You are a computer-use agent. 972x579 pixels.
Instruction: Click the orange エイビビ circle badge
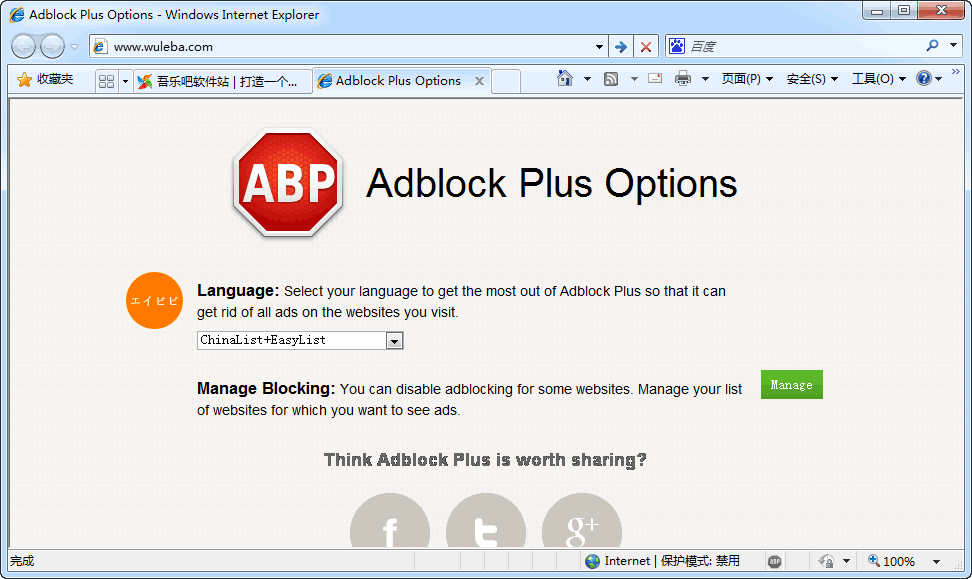[154, 301]
